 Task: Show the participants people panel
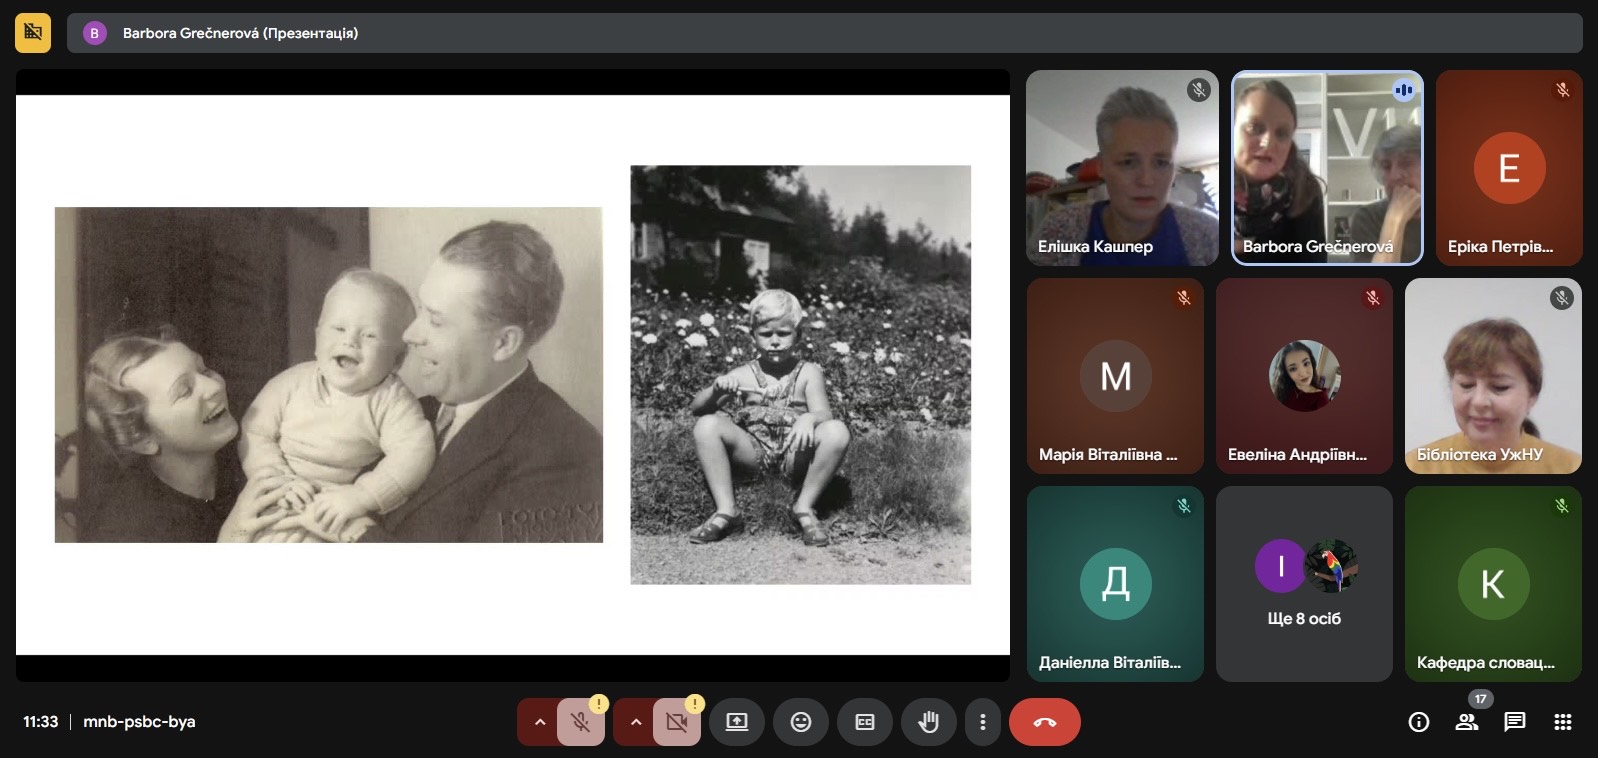click(x=1466, y=722)
